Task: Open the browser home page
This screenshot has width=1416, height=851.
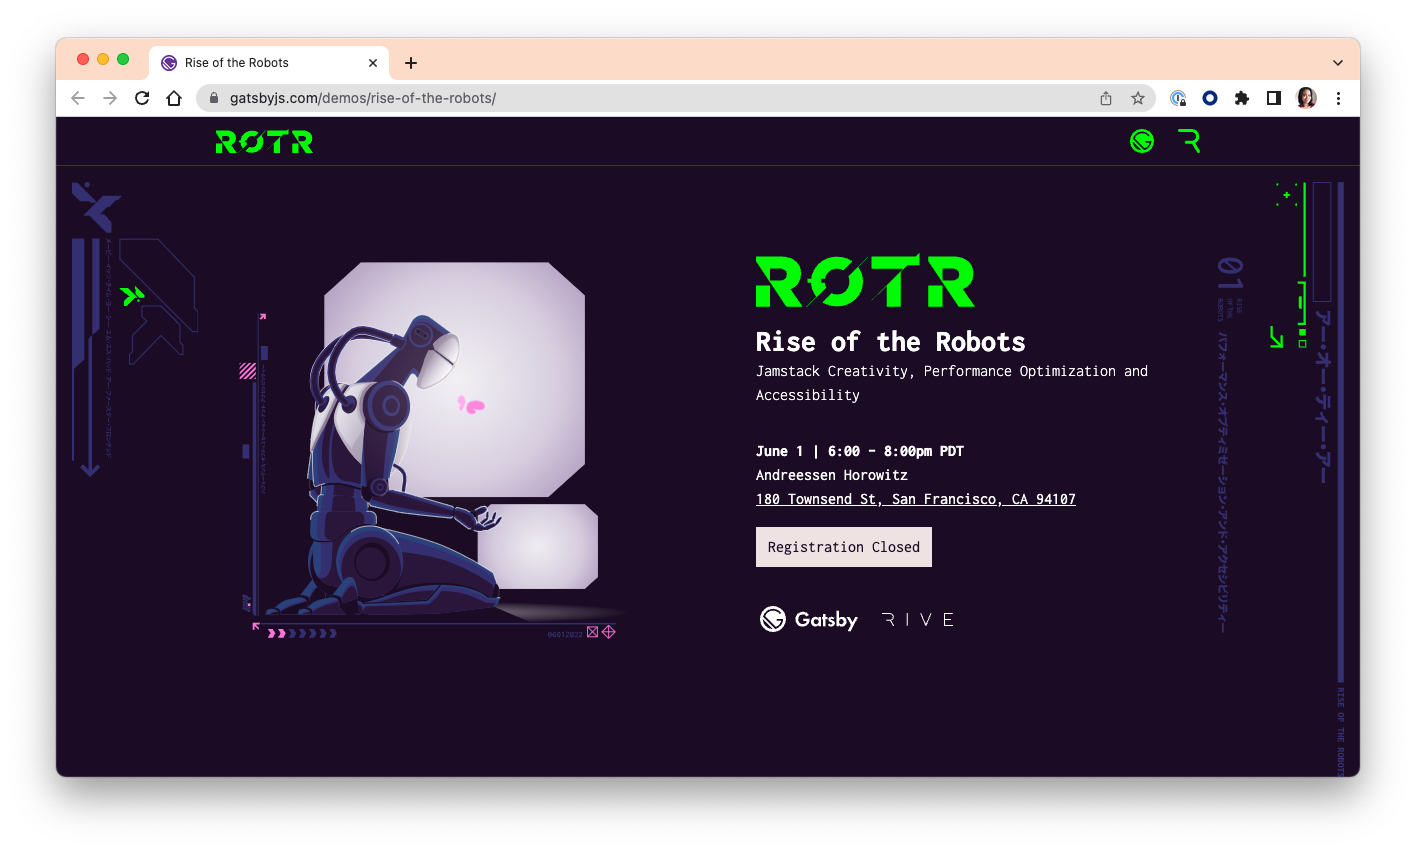Action: (174, 98)
